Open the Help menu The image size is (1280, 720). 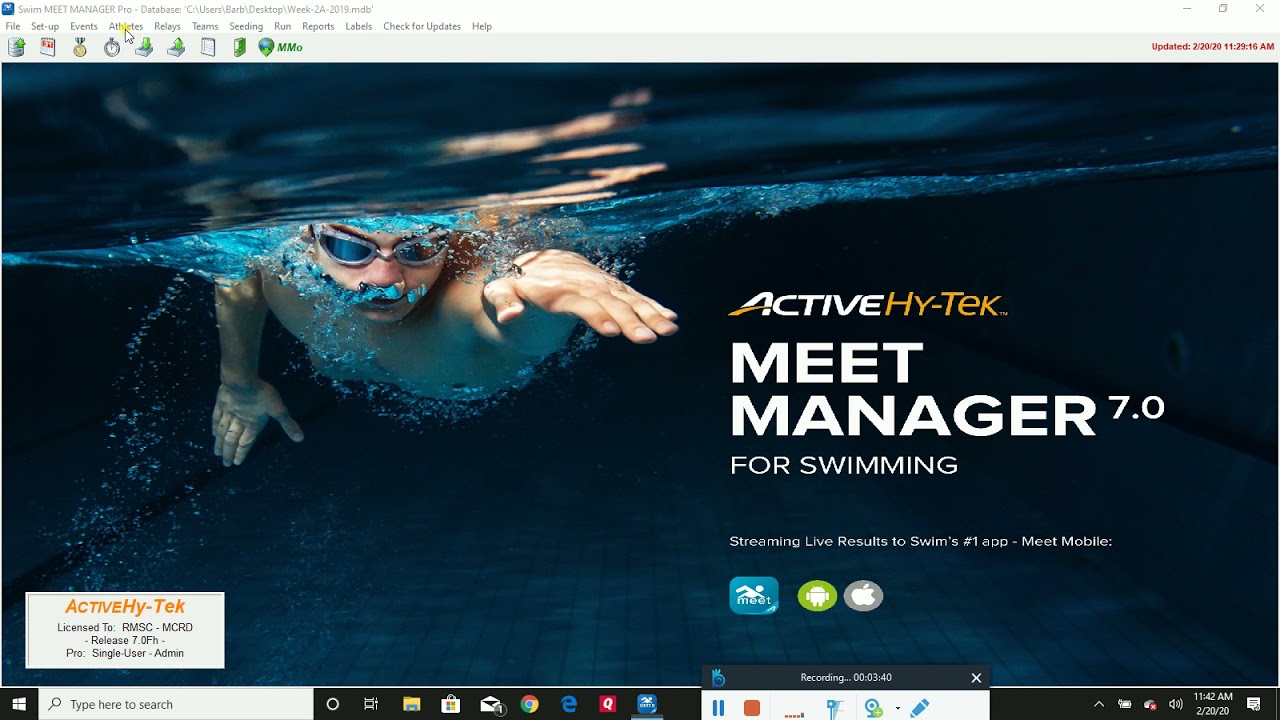coord(482,26)
